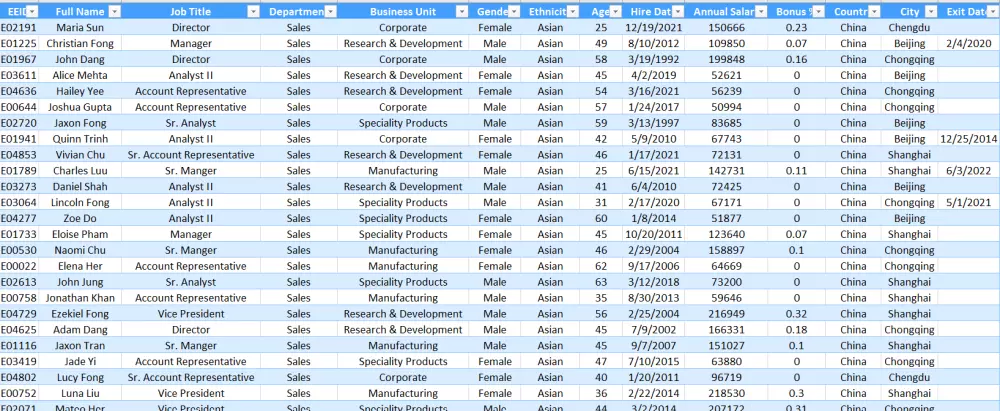Select the name cell Charles Luu
Image resolution: width=1000 pixels, height=411 pixels.
point(80,171)
